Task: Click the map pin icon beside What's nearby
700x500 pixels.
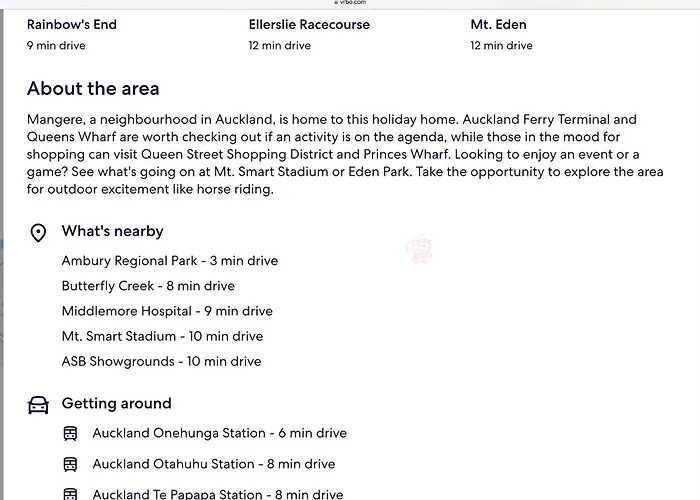Action: pyautogui.click(x=38, y=233)
